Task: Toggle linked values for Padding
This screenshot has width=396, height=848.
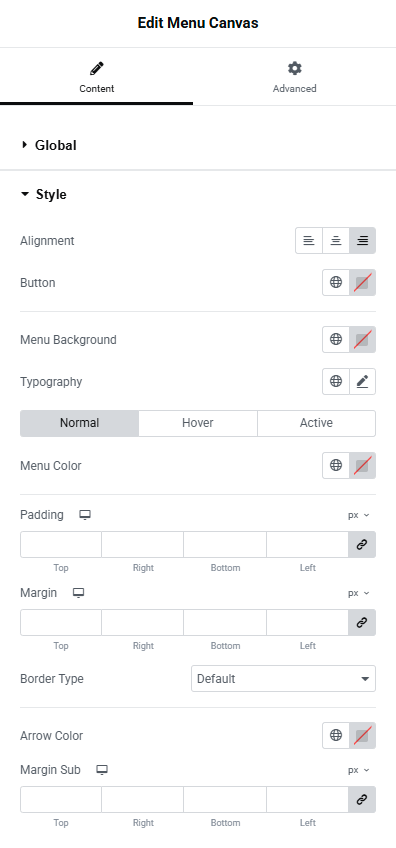Action: (x=362, y=545)
